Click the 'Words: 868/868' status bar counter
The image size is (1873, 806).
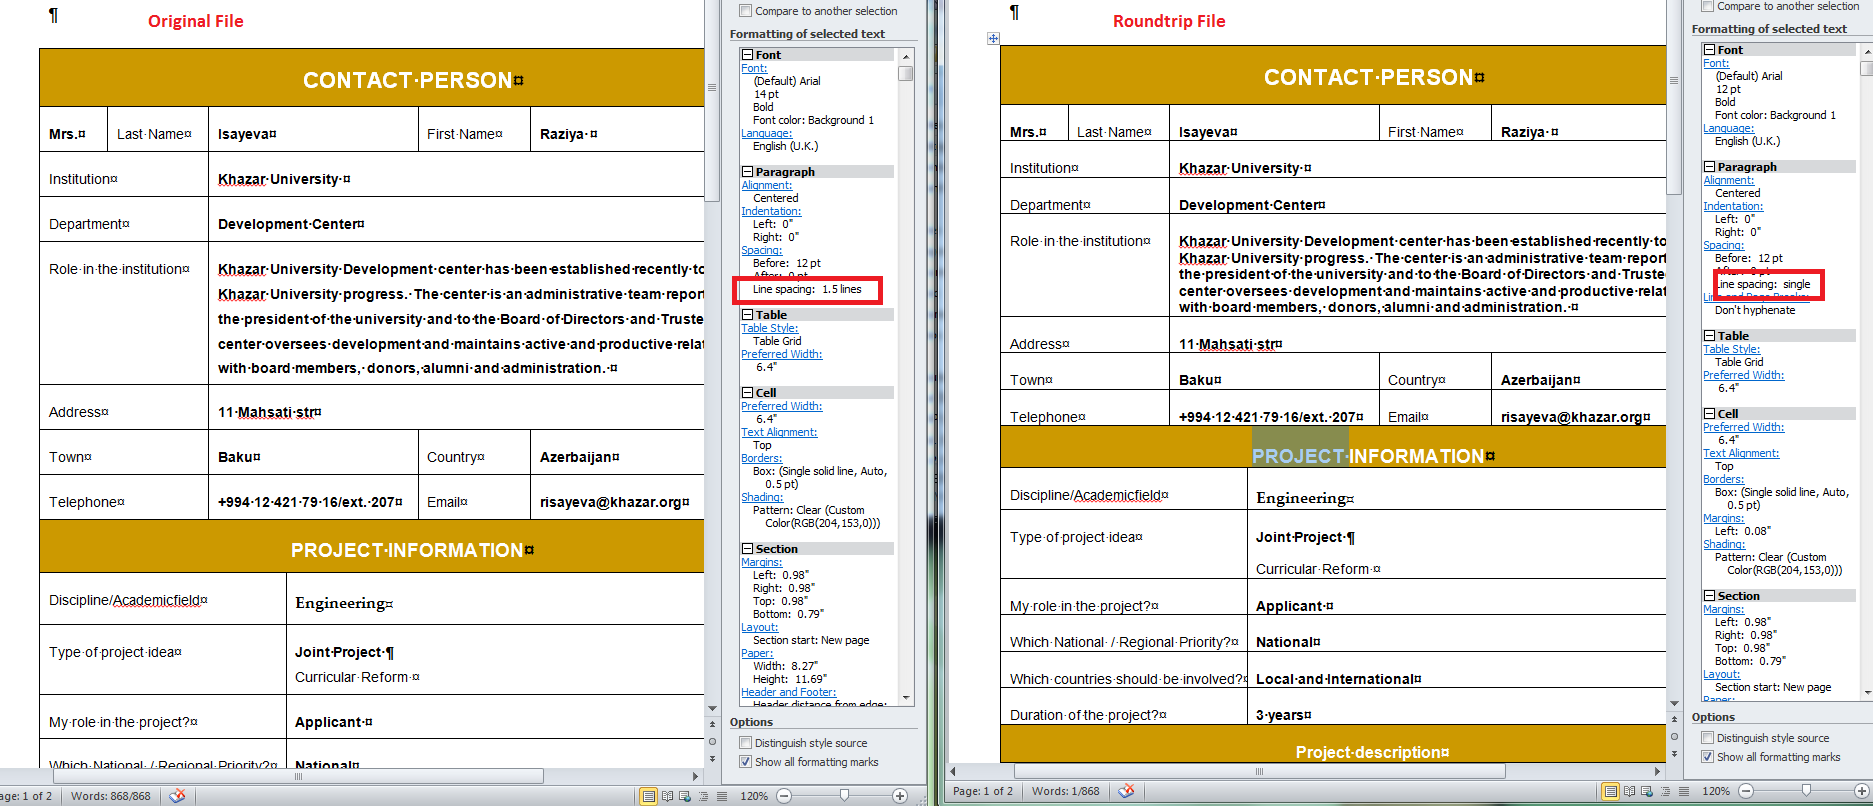pyautogui.click(x=110, y=796)
